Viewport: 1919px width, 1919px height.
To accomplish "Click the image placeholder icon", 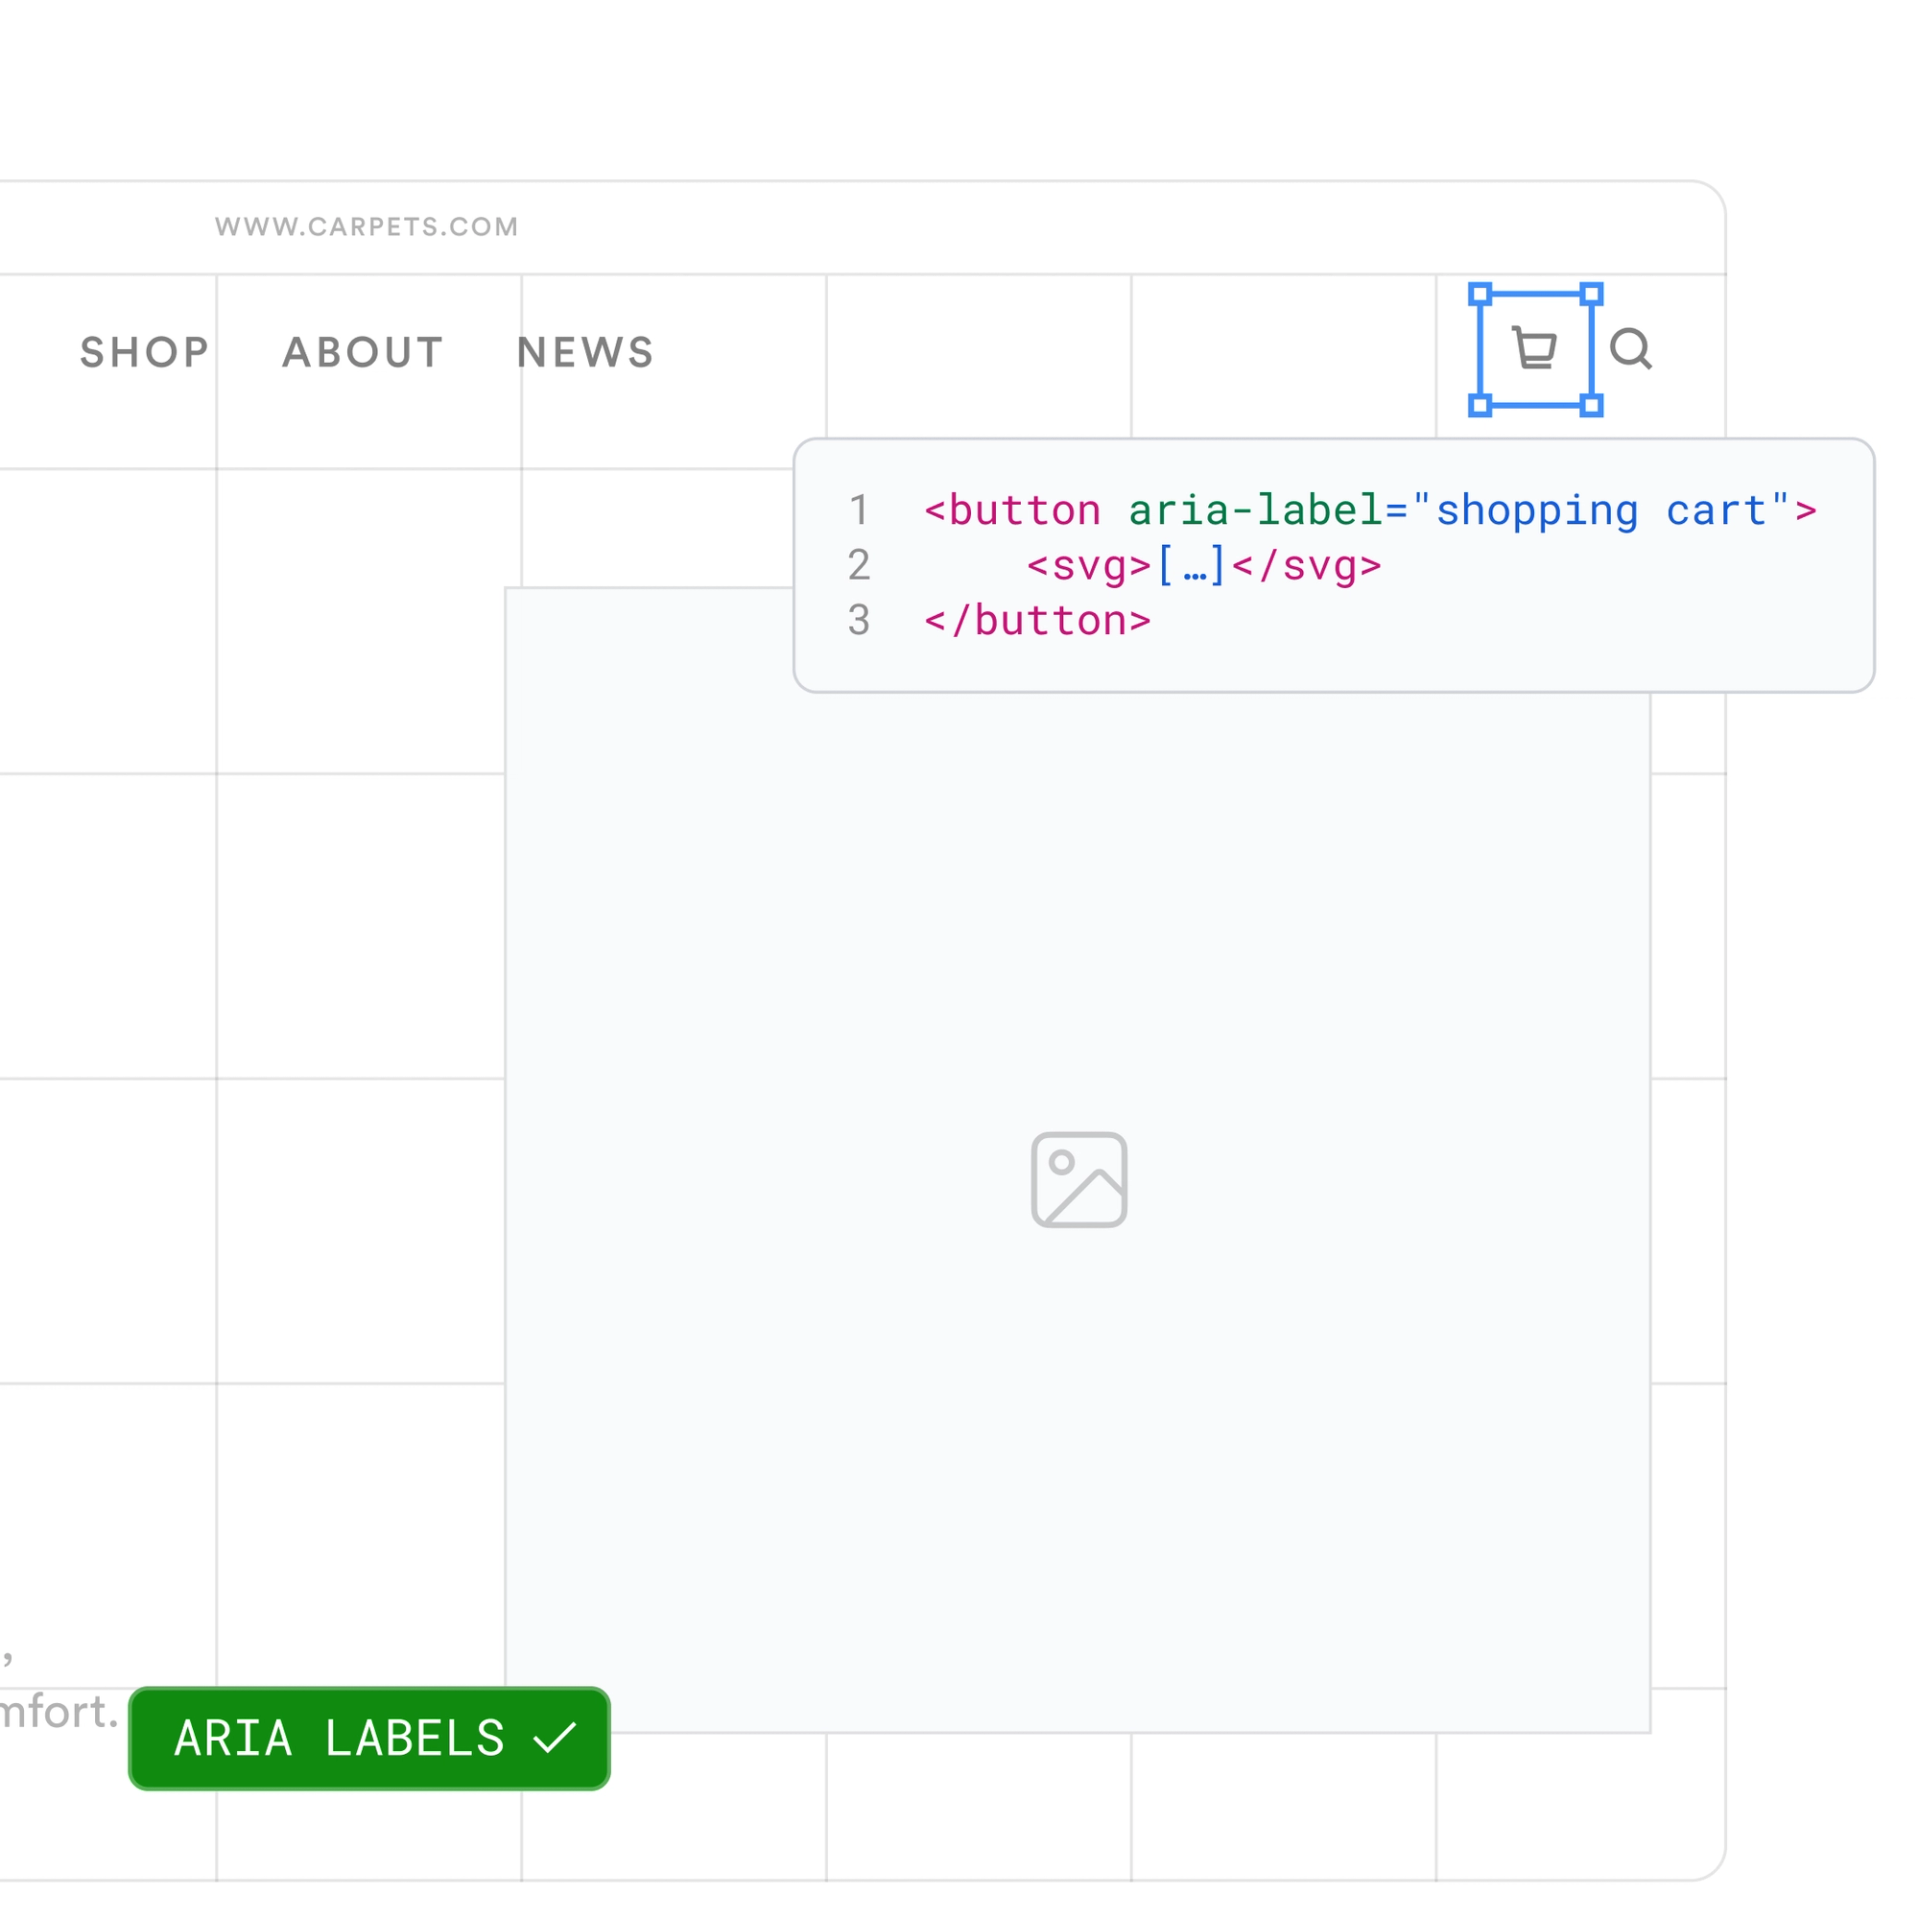I will (x=1079, y=1180).
